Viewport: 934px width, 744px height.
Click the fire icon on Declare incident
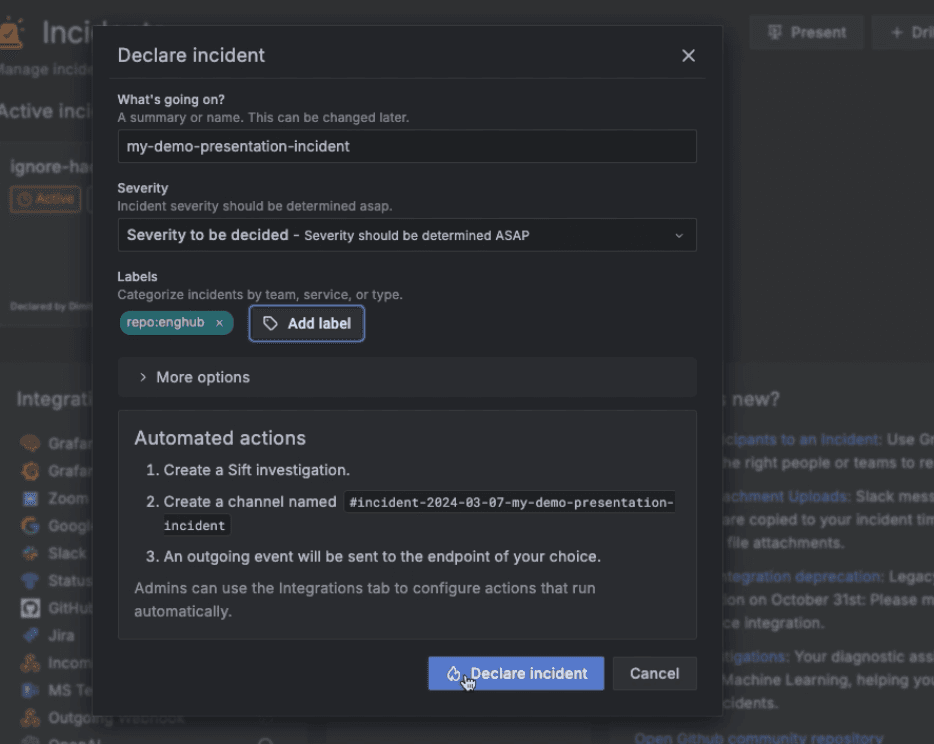454,674
